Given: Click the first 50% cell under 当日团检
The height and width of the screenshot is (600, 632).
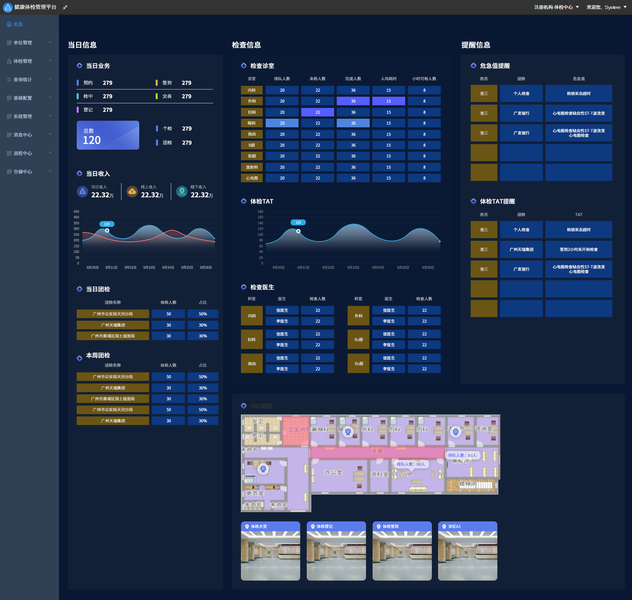Looking at the screenshot, I should [203, 314].
